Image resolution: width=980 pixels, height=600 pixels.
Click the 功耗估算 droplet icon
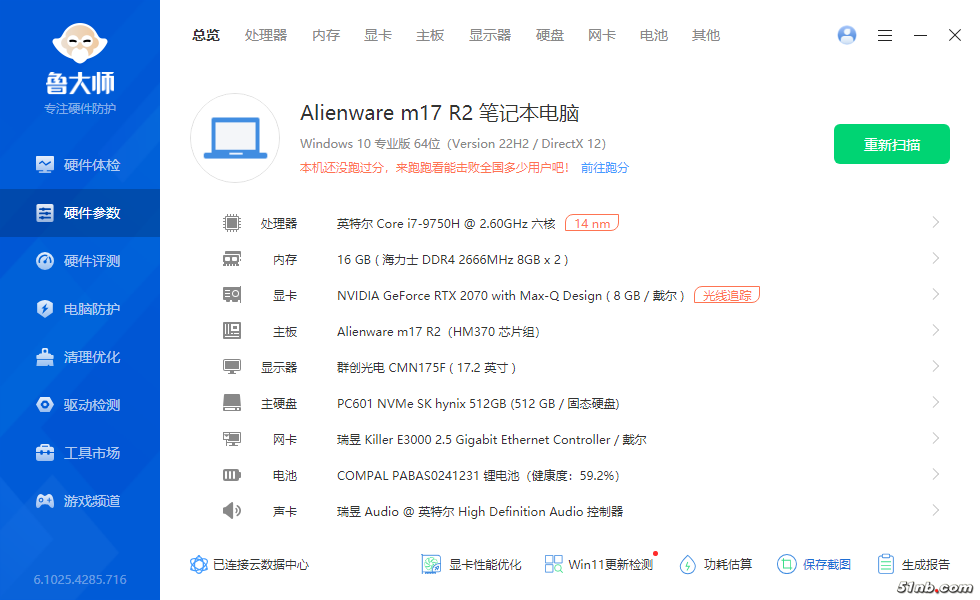tap(688, 564)
